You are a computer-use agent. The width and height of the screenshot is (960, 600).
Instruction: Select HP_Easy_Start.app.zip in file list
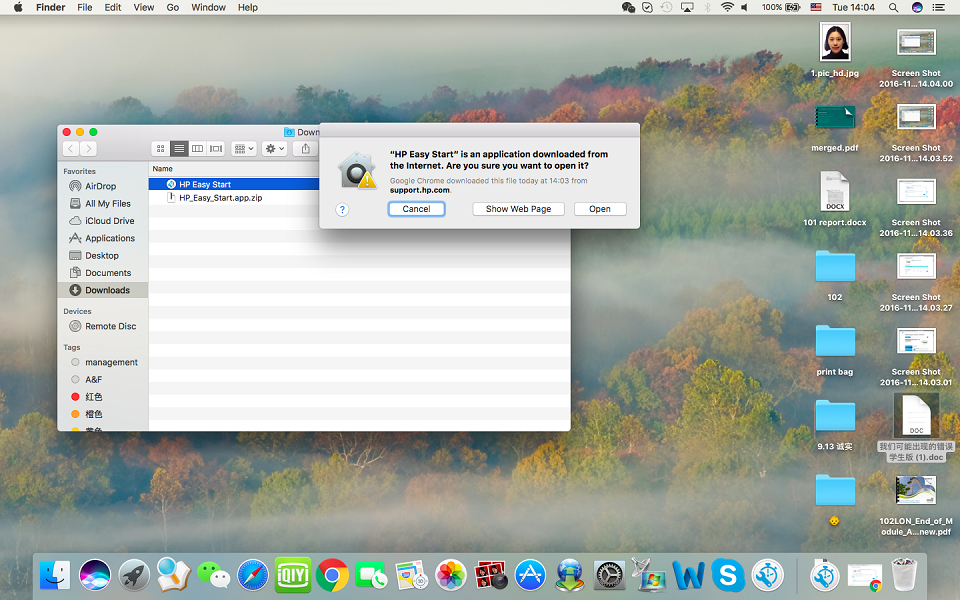click(220, 198)
